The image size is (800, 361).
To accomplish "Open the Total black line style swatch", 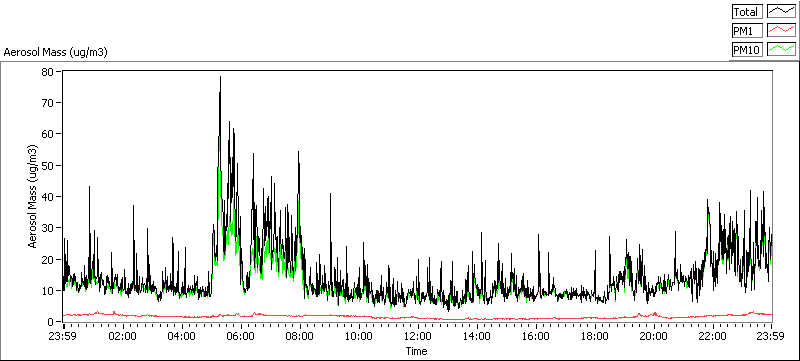I will (x=782, y=11).
